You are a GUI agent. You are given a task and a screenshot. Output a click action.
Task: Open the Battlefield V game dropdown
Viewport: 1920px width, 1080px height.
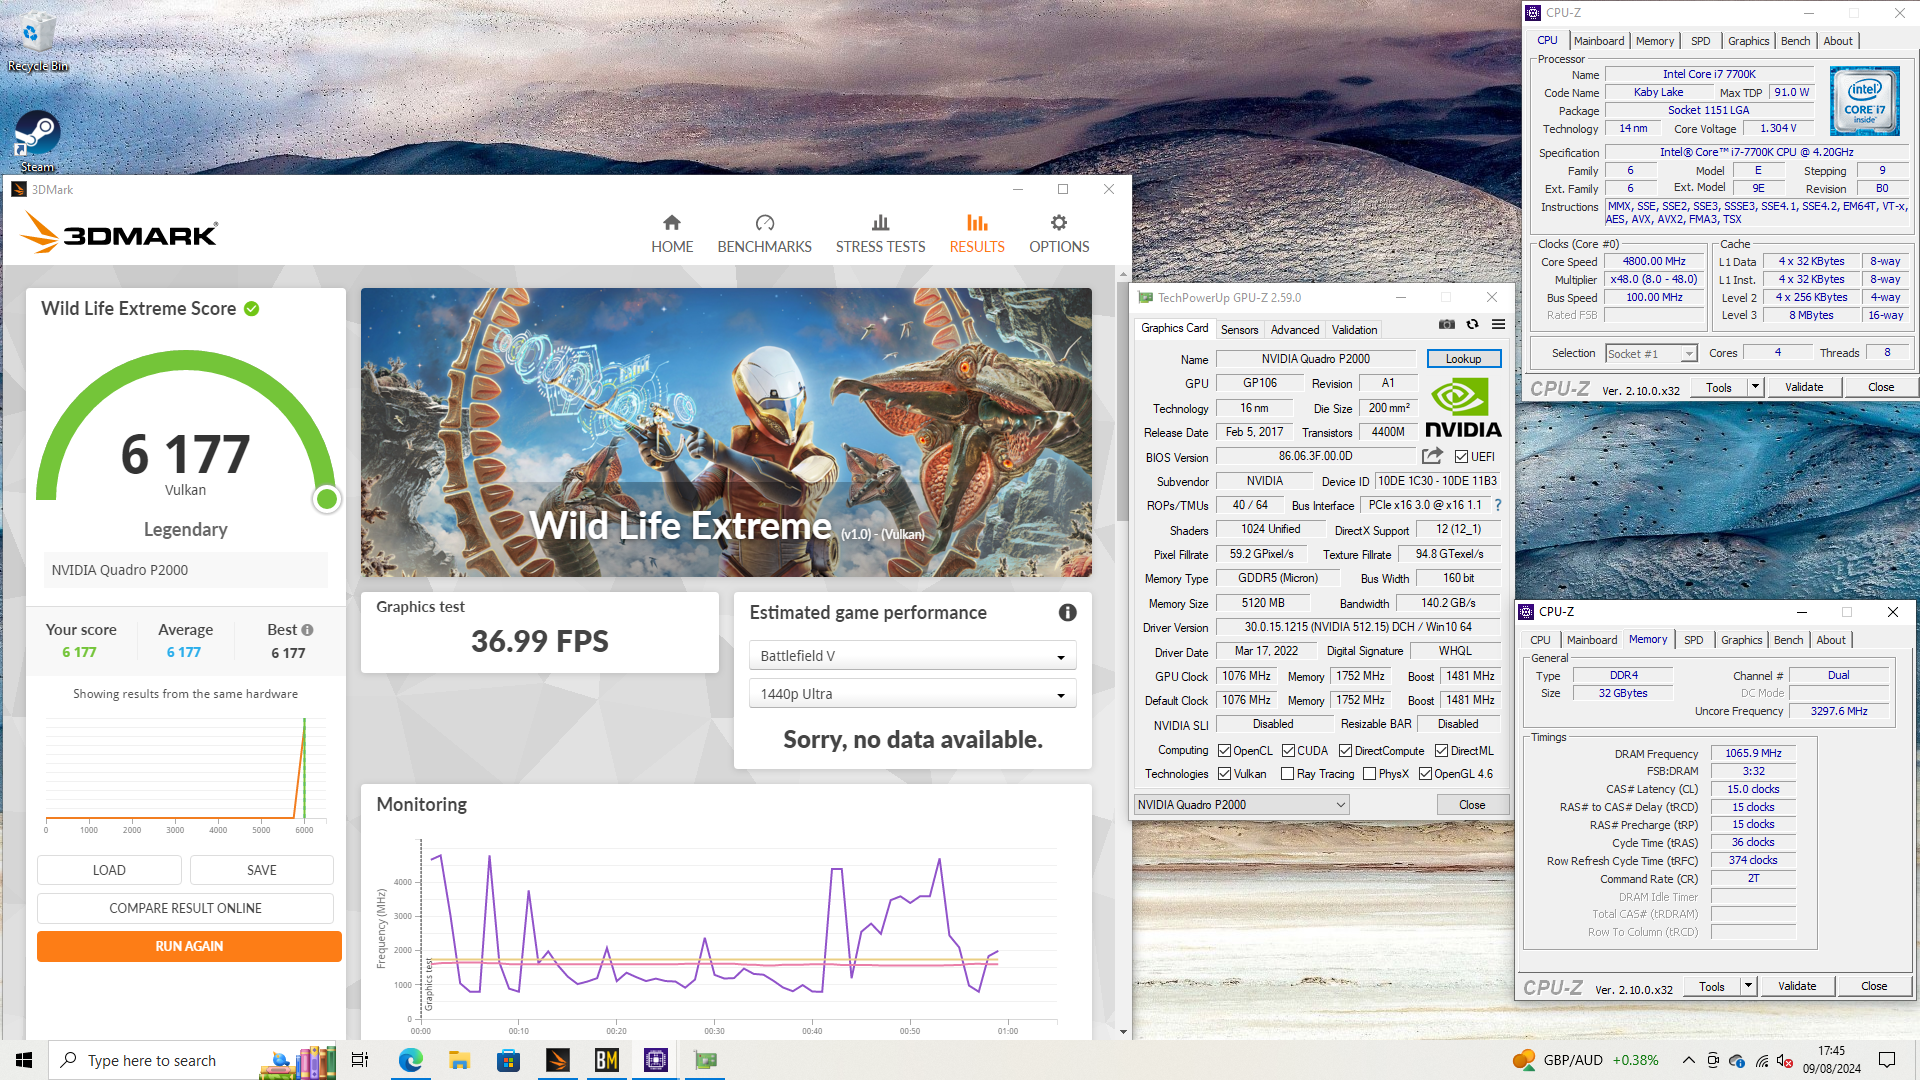(912, 656)
